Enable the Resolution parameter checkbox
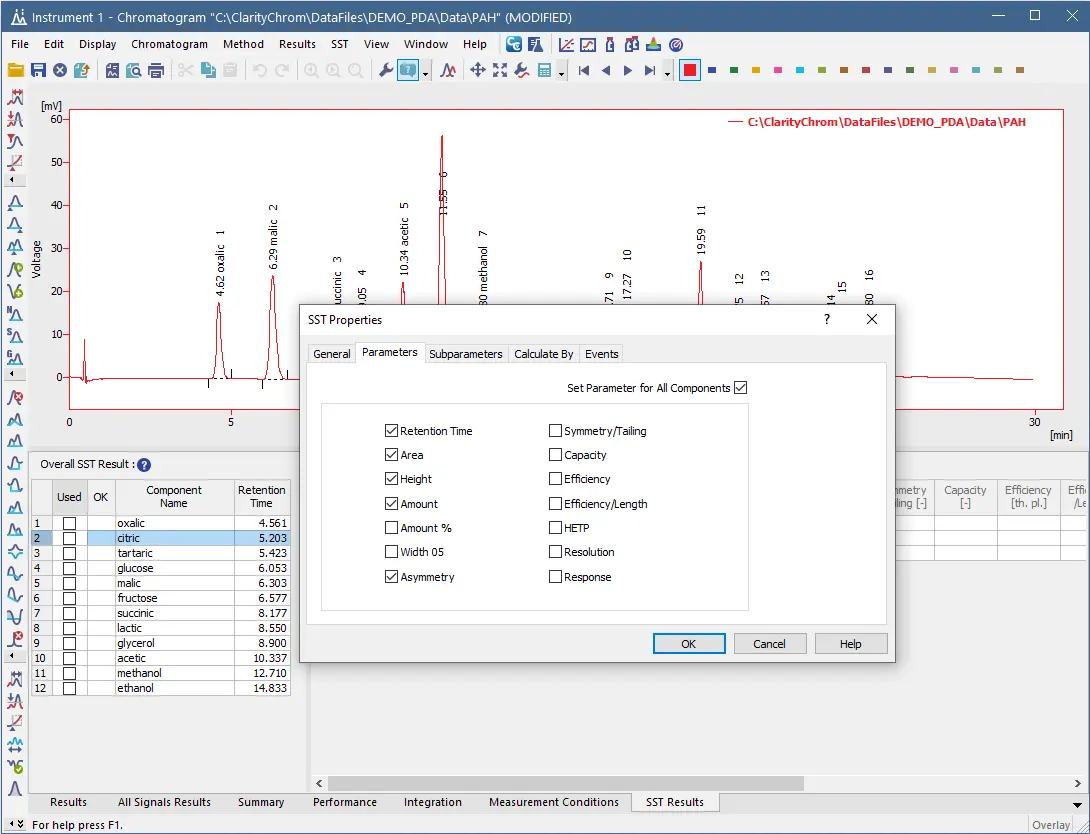Image resolution: width=1090 pixels, height=834 pixels. click(555, 551)
